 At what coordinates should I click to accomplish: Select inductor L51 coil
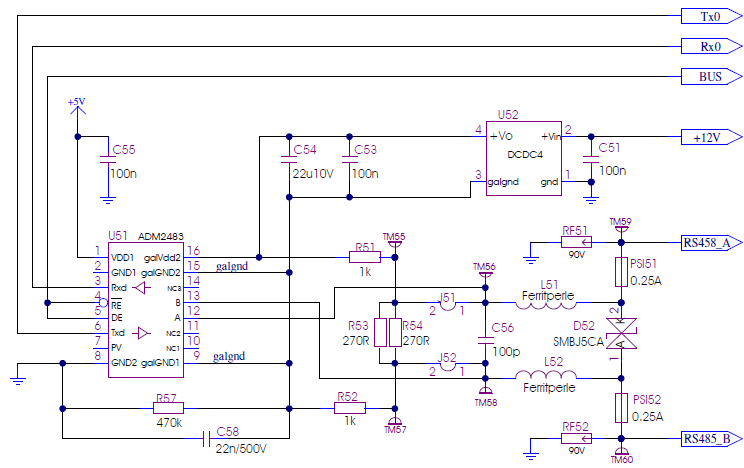546,304
